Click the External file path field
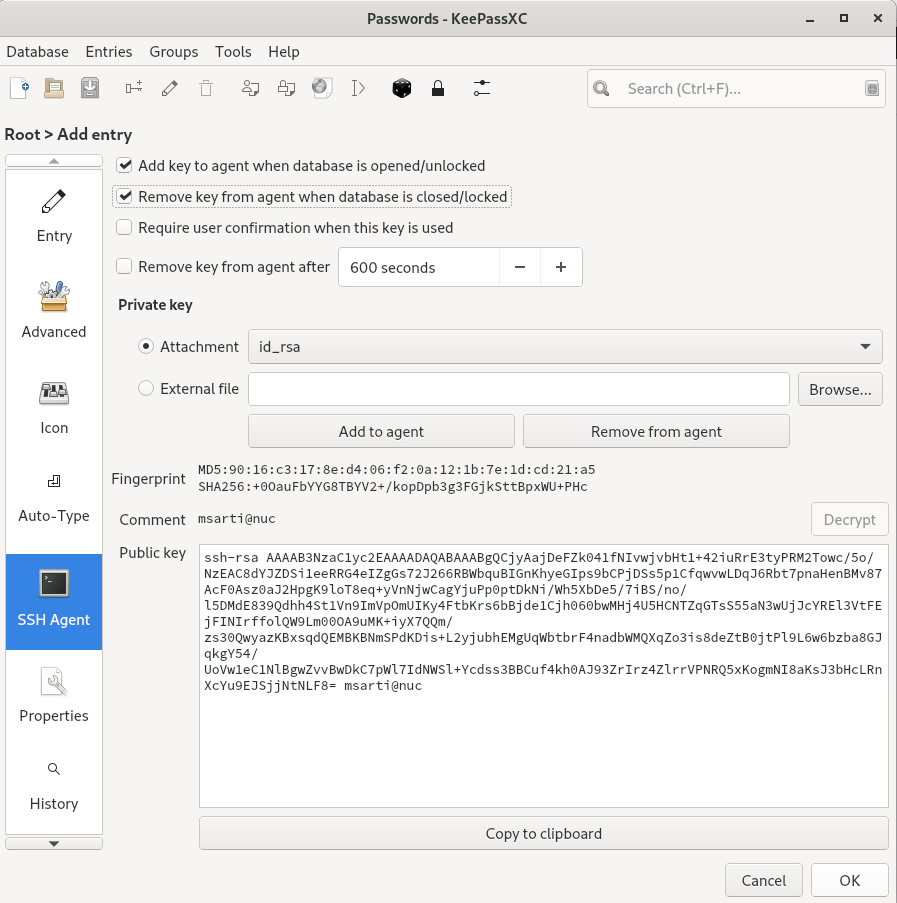Image resolution: width=897 pixels, height=903 pixels. [519, 389]
